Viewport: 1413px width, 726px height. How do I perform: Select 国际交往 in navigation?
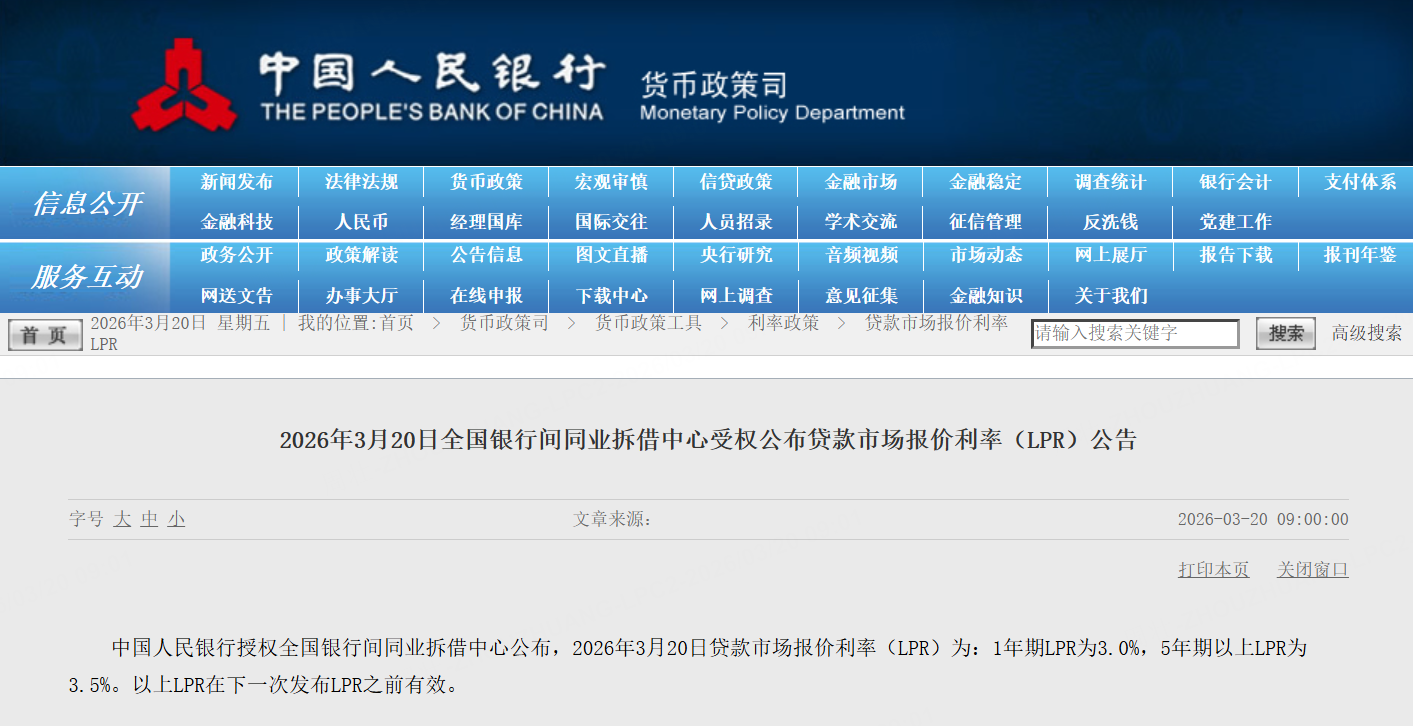pyautogui.click(x=611, y=222)
